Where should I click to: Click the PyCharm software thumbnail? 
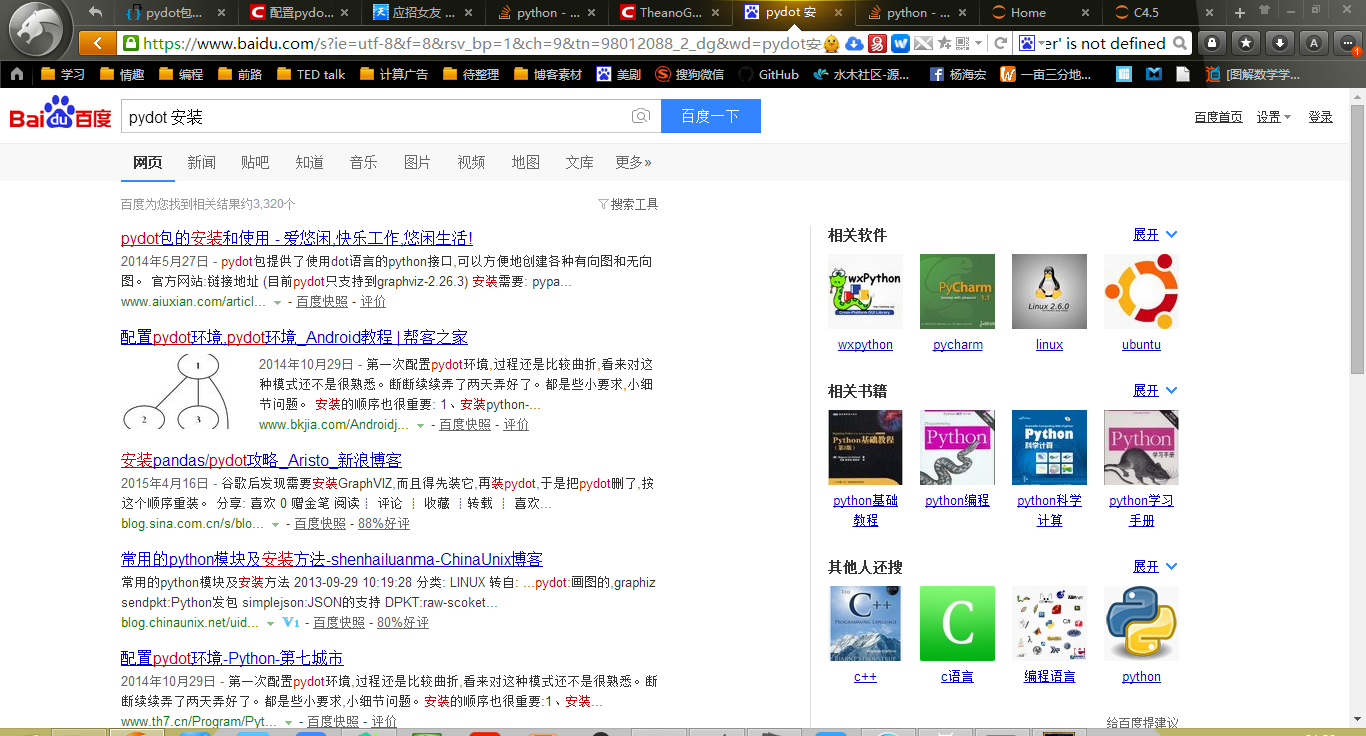(x=957, y=291)
